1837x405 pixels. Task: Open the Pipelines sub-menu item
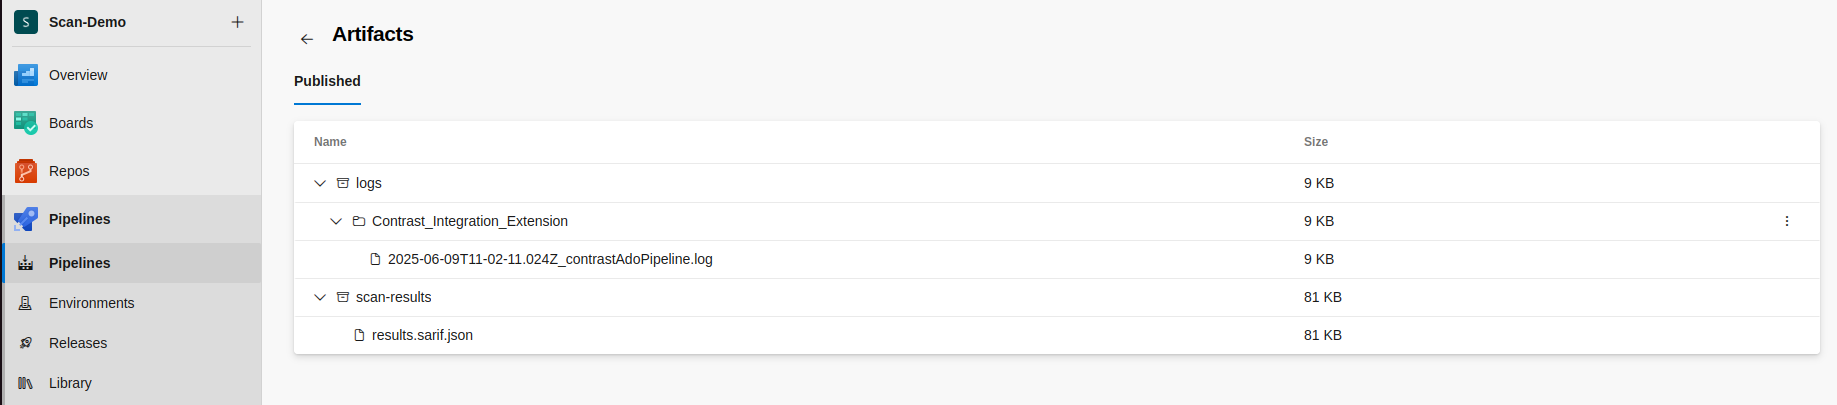coord(80,263)
